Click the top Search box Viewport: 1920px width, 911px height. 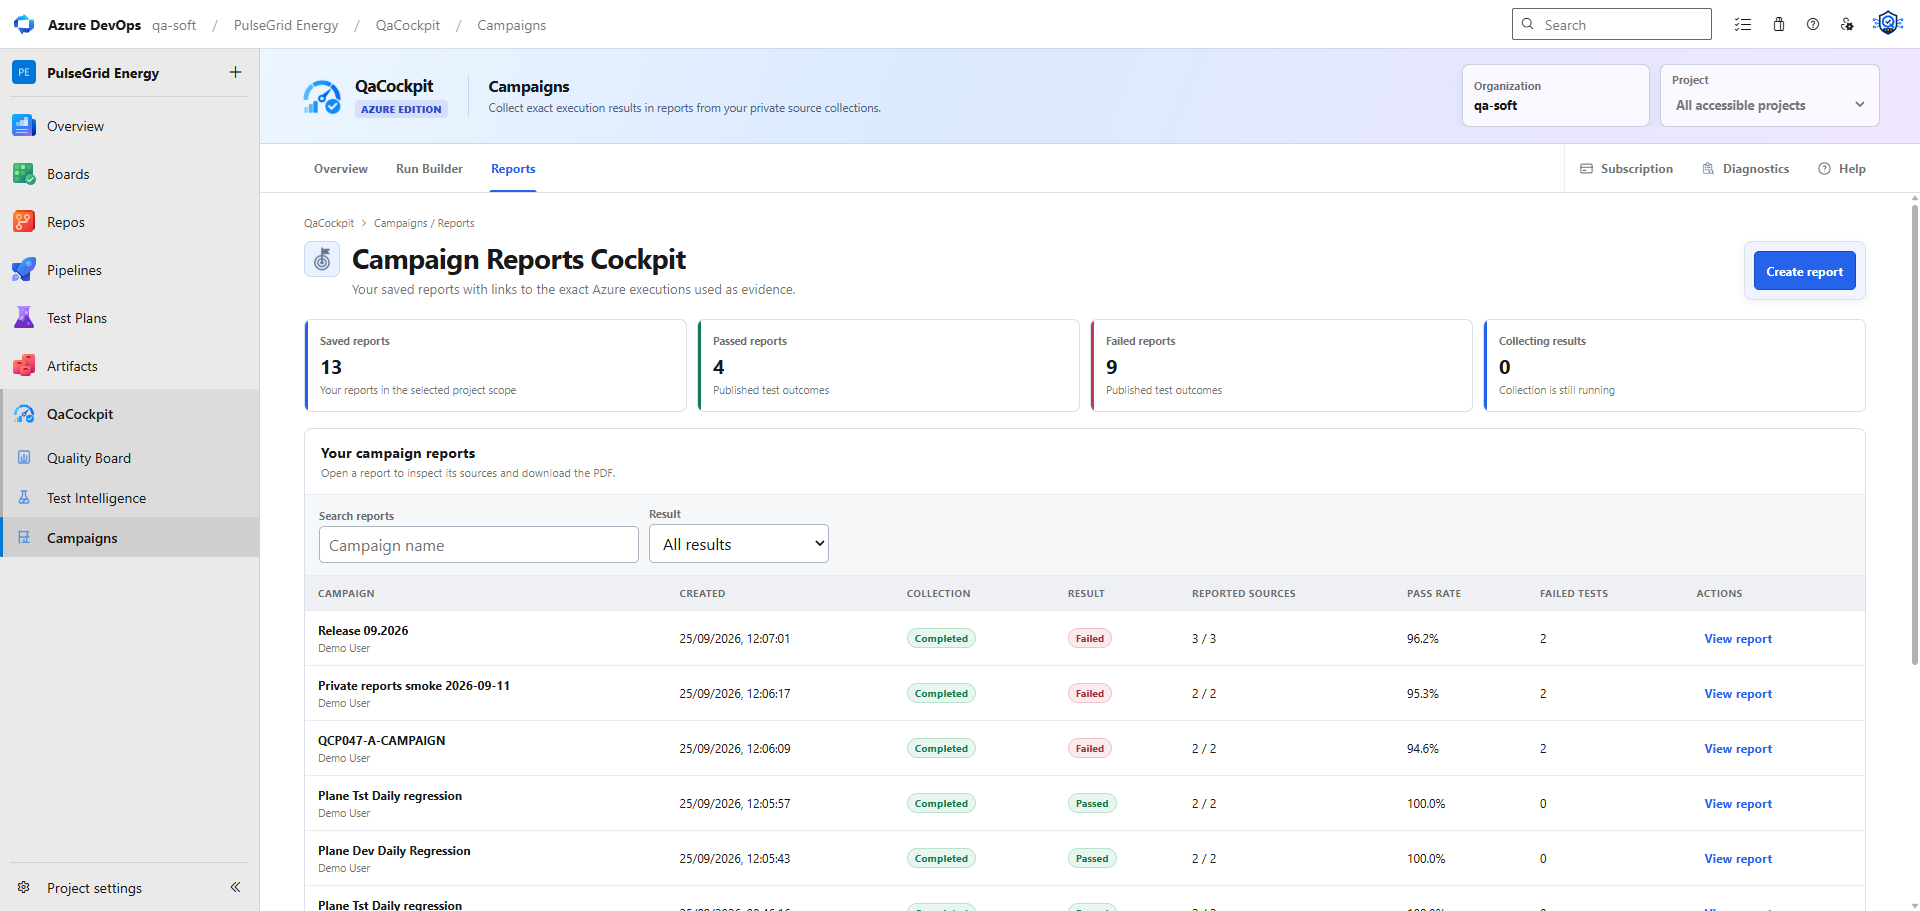(x=1612, y=24)
